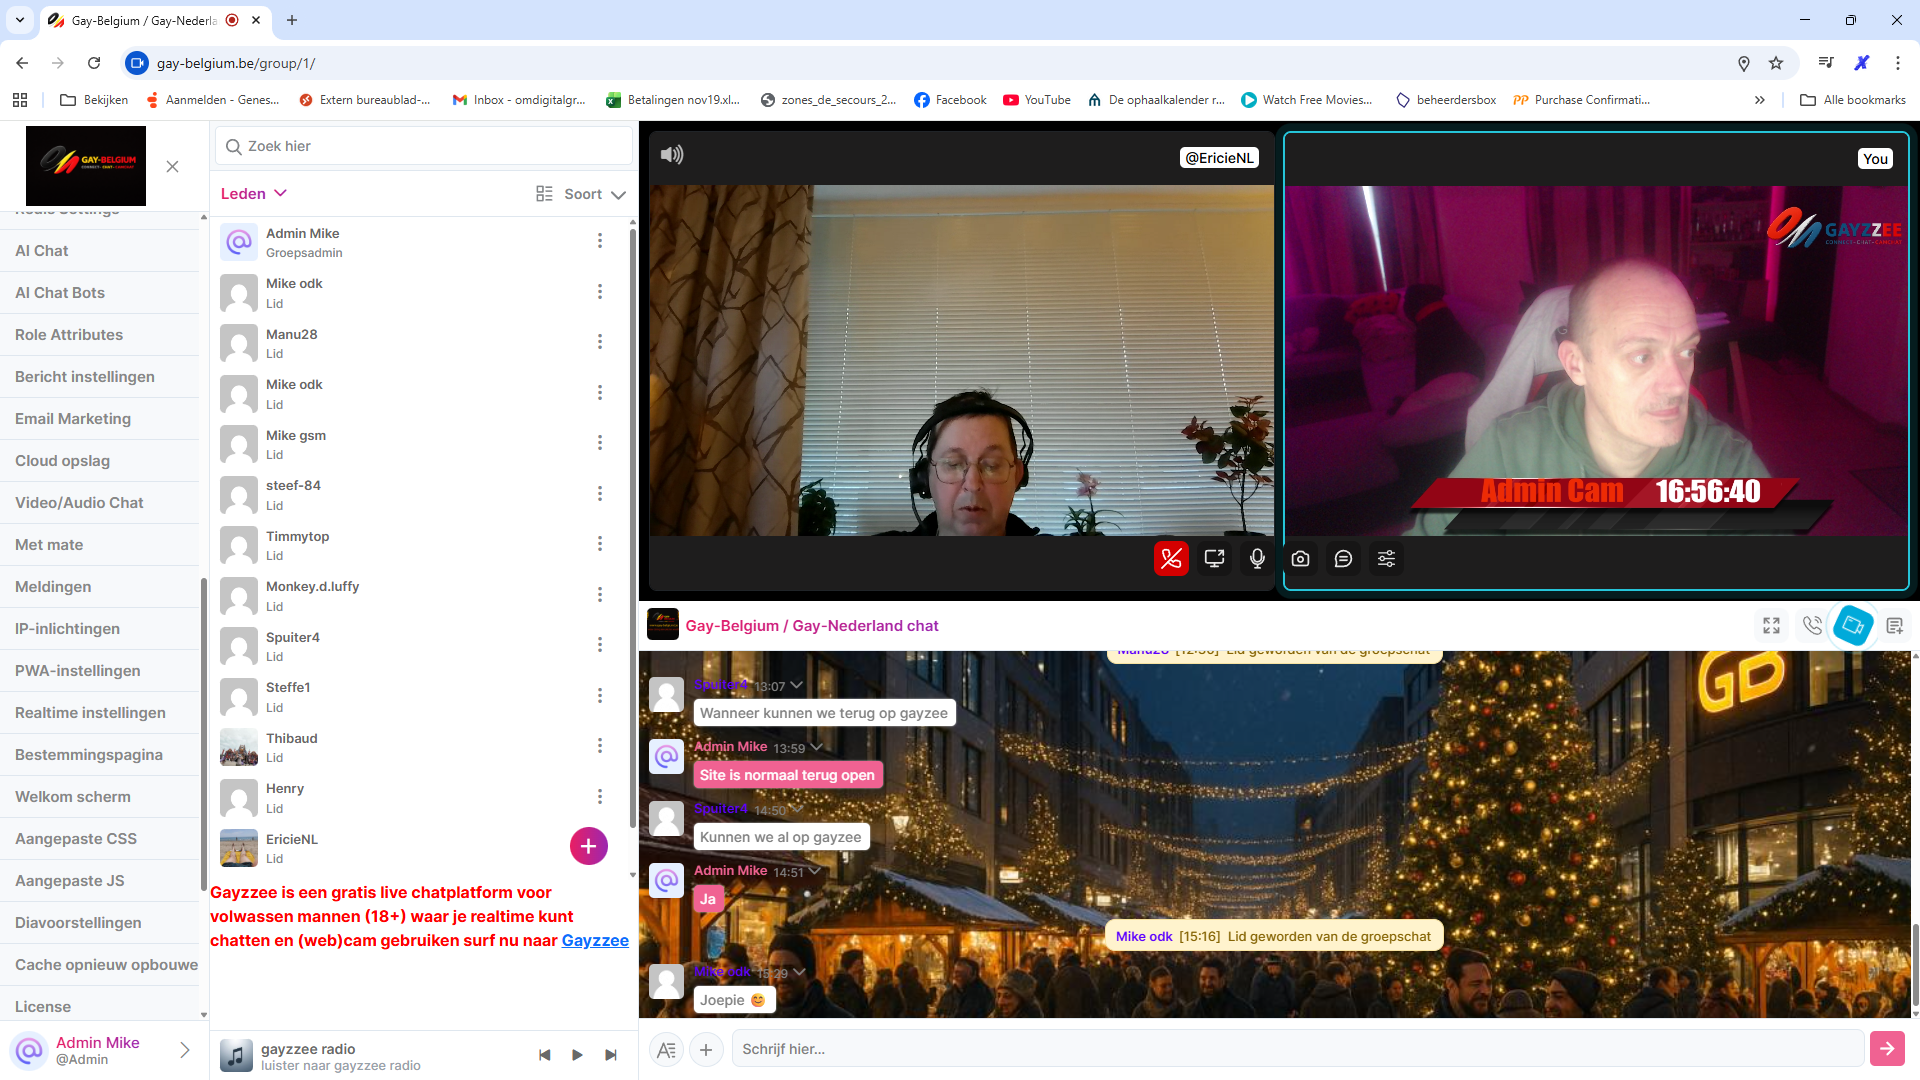The width and height of the screenshot is (1920, 1080).
Task: Open the Soort sort dropdown
Action: [x=594, y=195]
